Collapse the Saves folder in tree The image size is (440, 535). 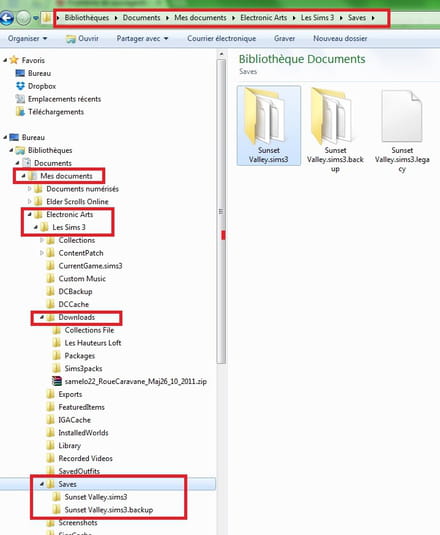click(42, 484)
